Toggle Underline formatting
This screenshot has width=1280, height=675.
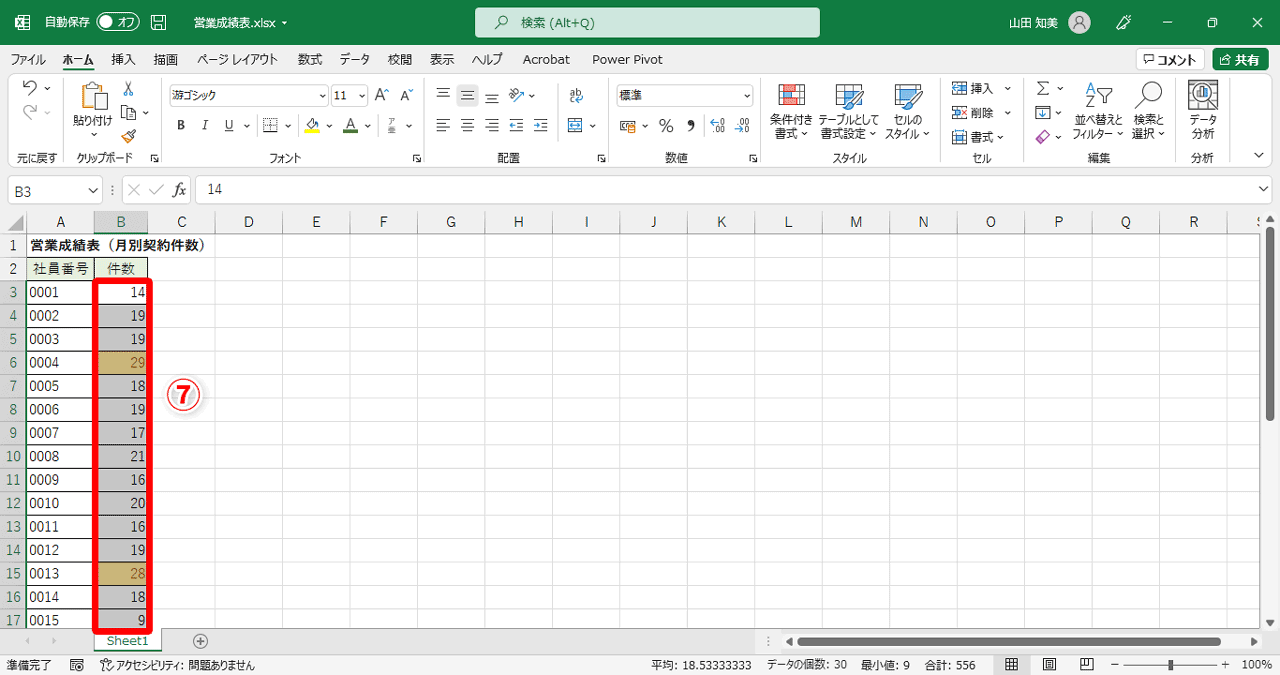(229, 126)
